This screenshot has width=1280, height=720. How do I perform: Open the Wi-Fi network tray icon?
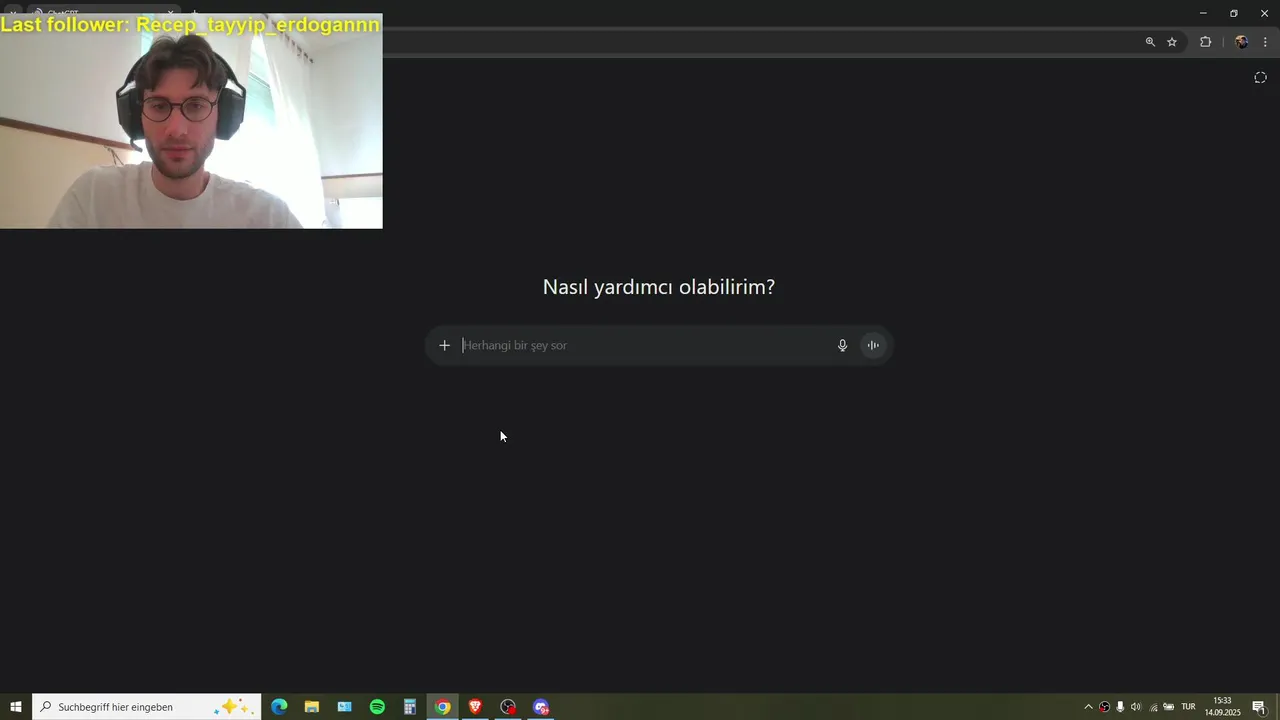coord(1153,707)
